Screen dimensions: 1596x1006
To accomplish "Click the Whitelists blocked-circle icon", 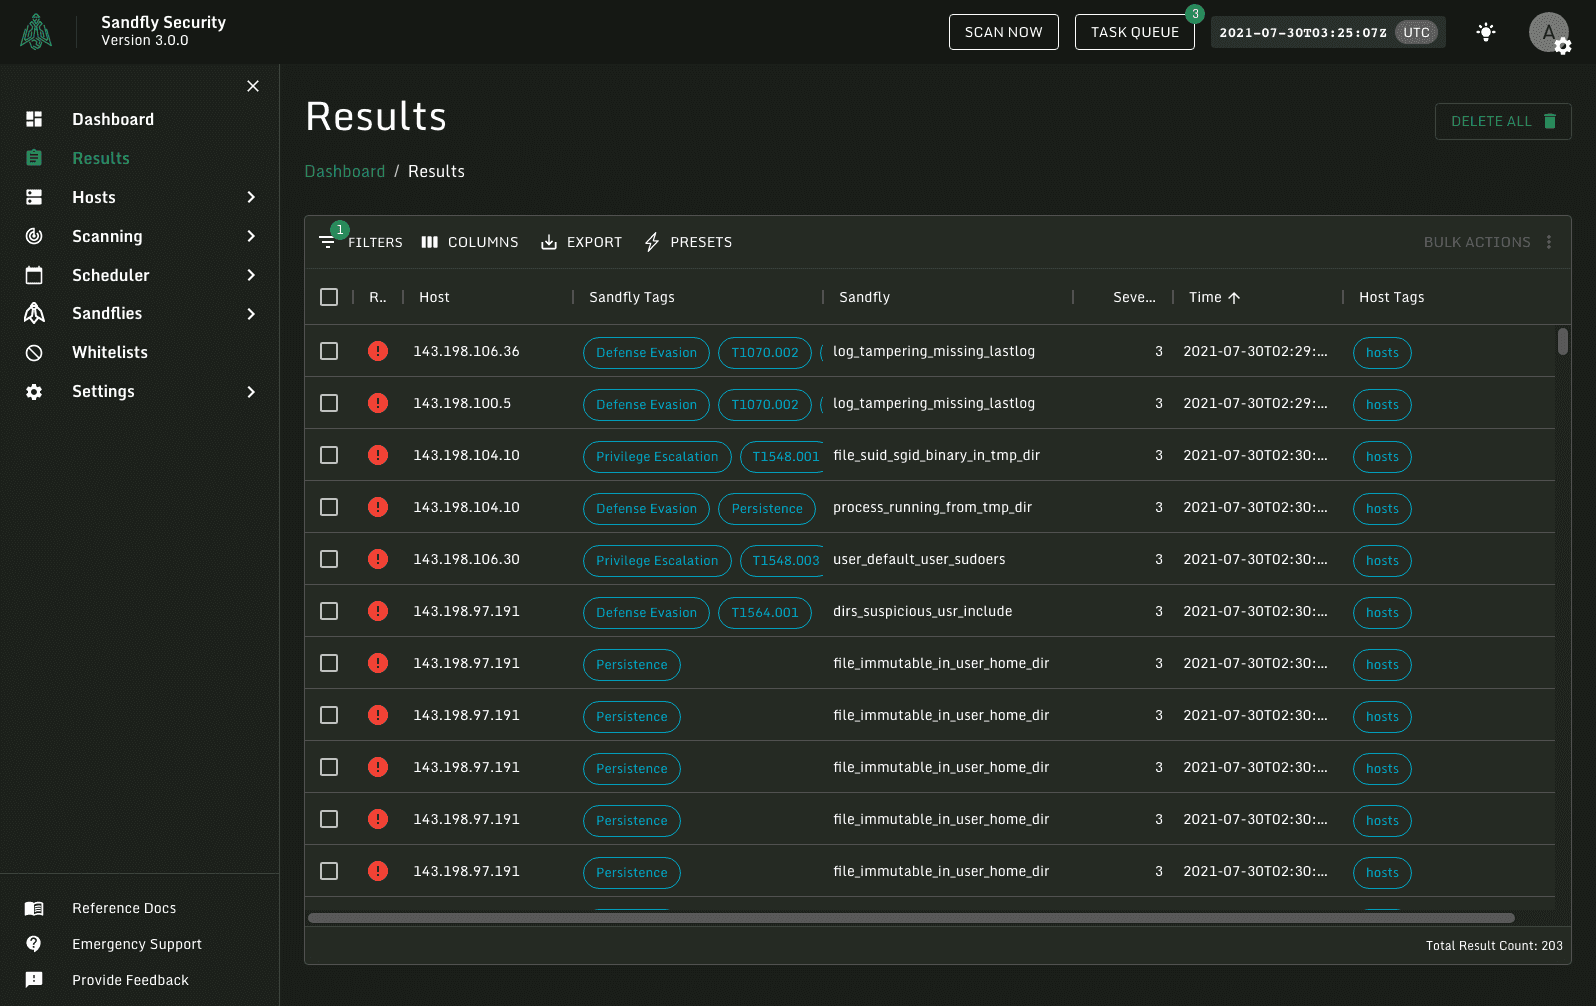I will pyautogui.click(x=34, y=352).
